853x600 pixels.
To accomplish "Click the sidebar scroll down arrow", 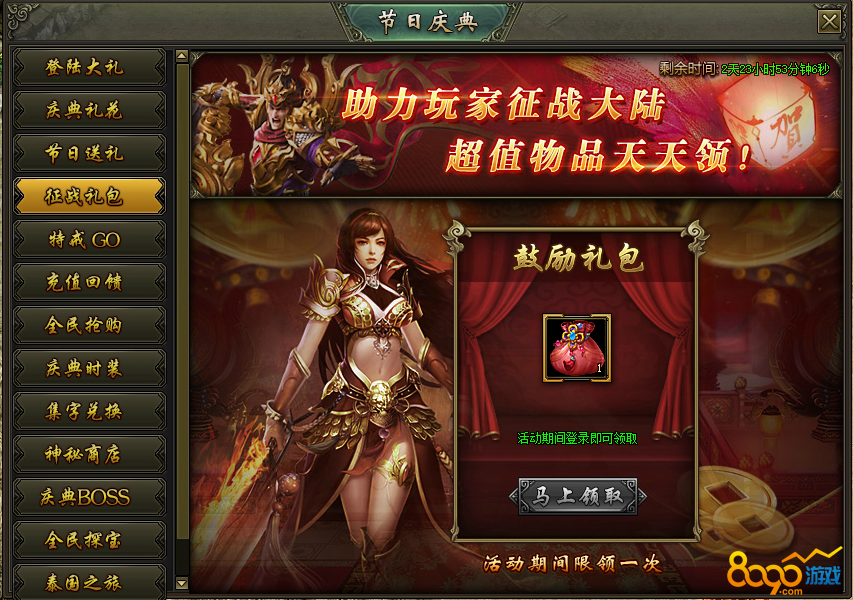I will tap(182, 584).
